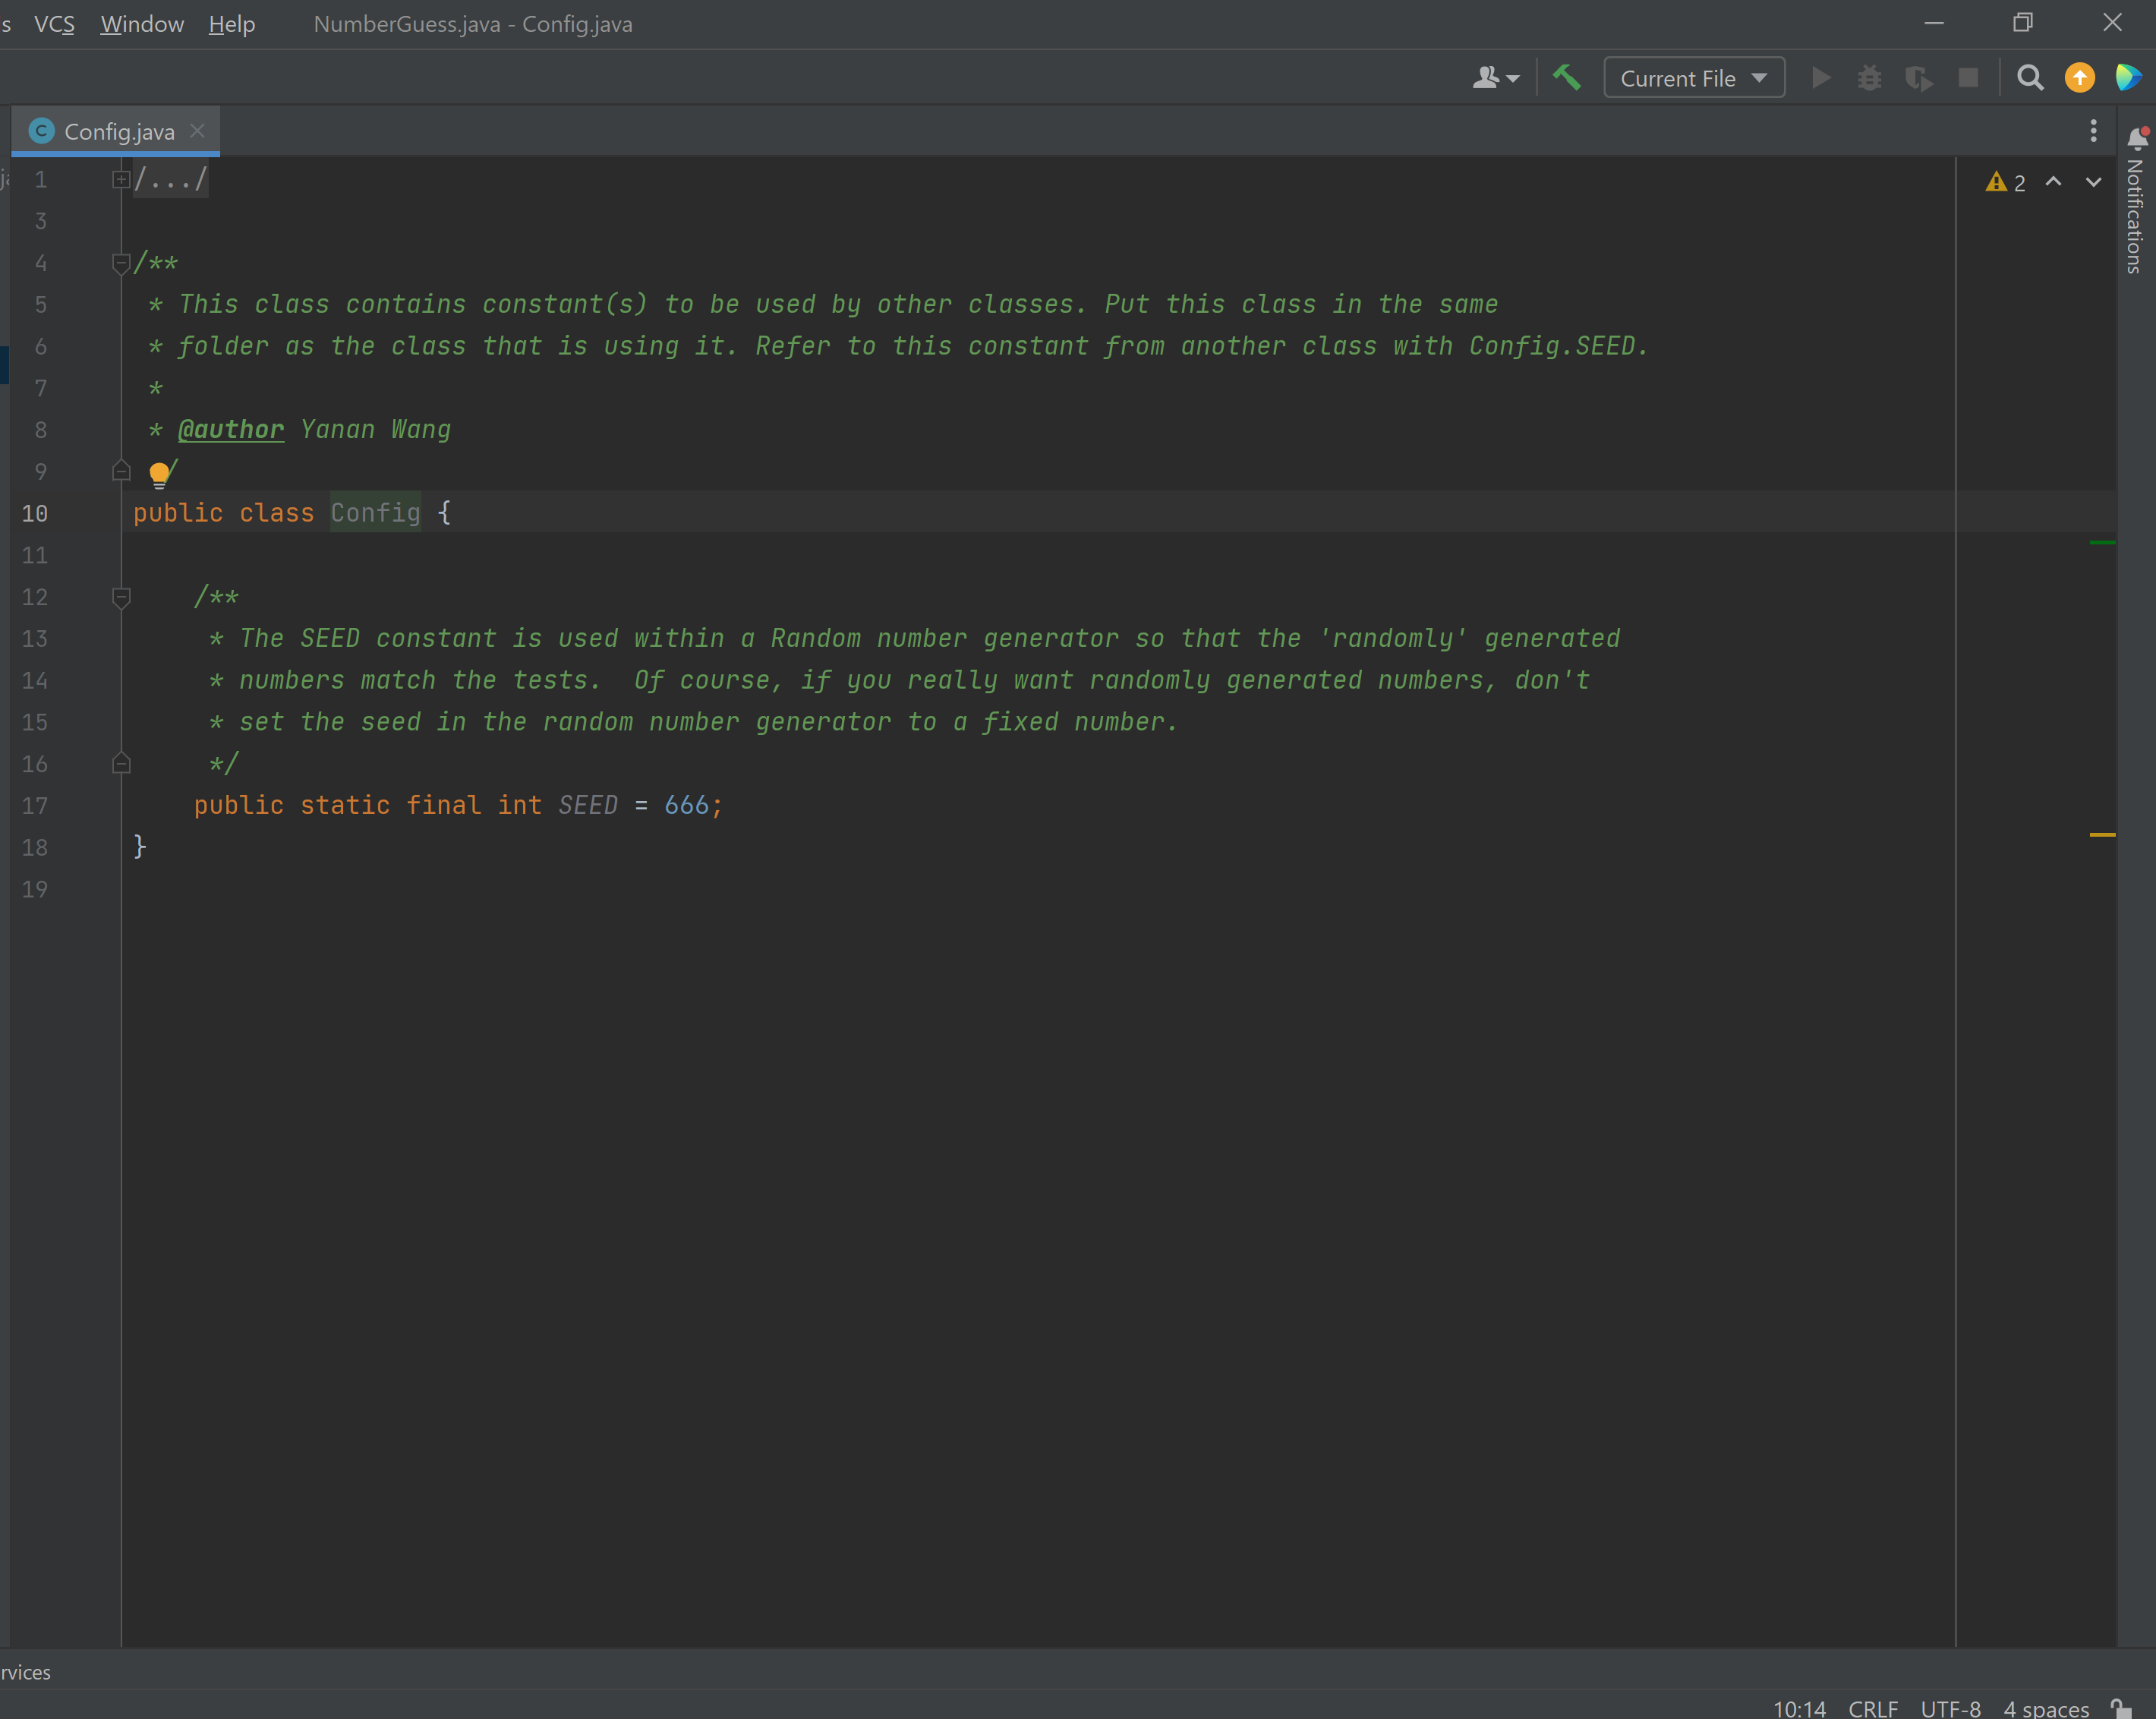Screen dimensions: 2156x1719
Task: Open Search Everywhere magnifier icon
Action: tap(2030, 78)
